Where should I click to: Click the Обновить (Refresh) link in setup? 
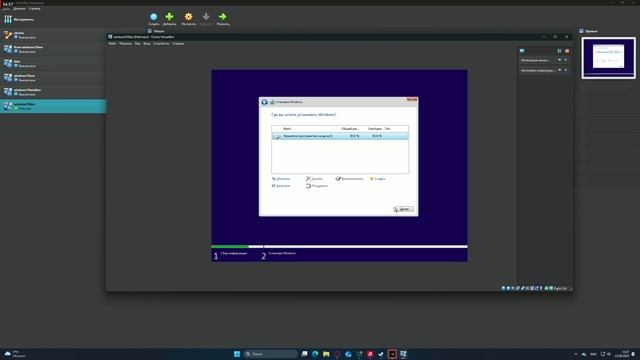tap(281, 179)
